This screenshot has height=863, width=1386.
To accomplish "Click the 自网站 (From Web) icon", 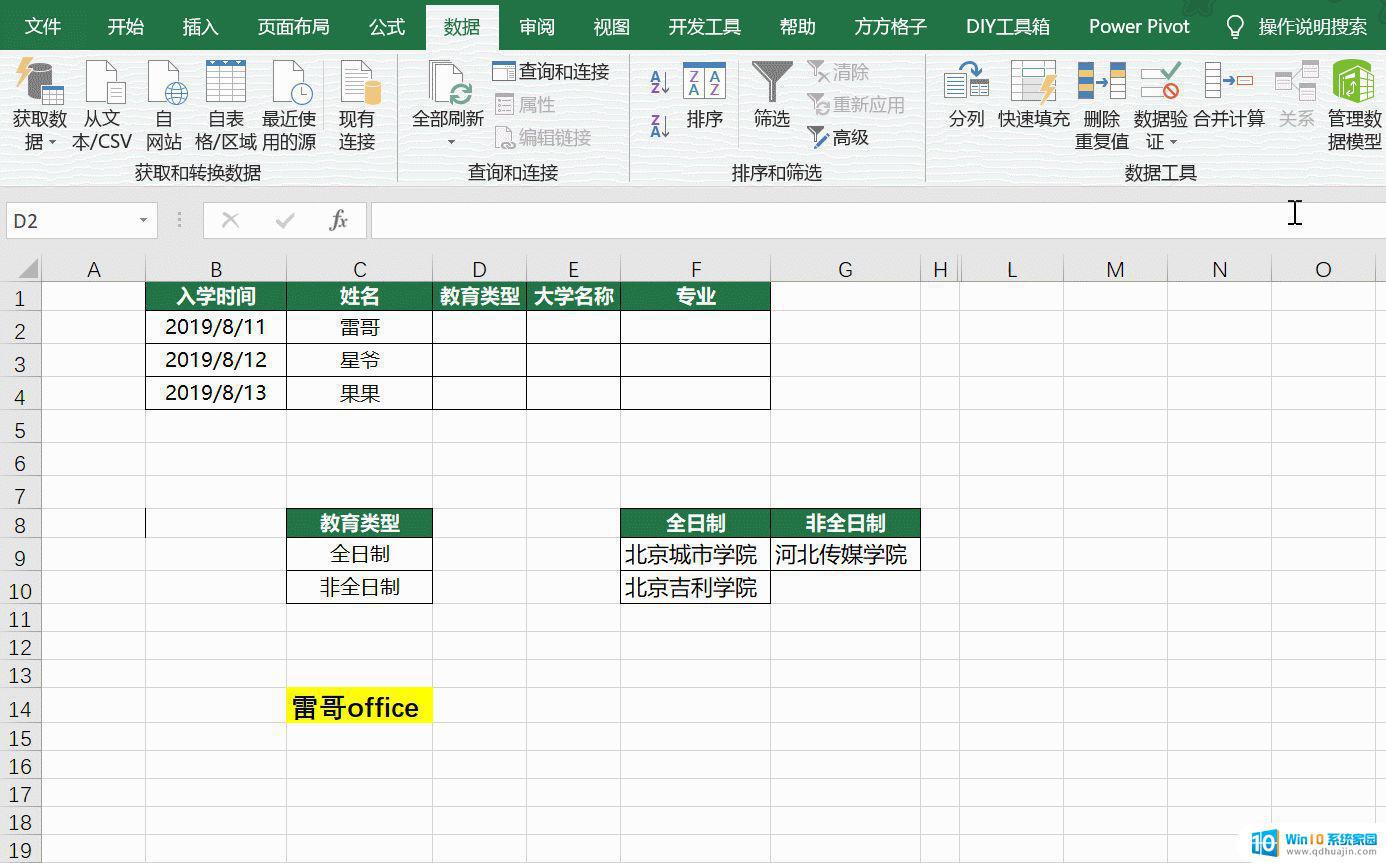I will coord(164,106).
